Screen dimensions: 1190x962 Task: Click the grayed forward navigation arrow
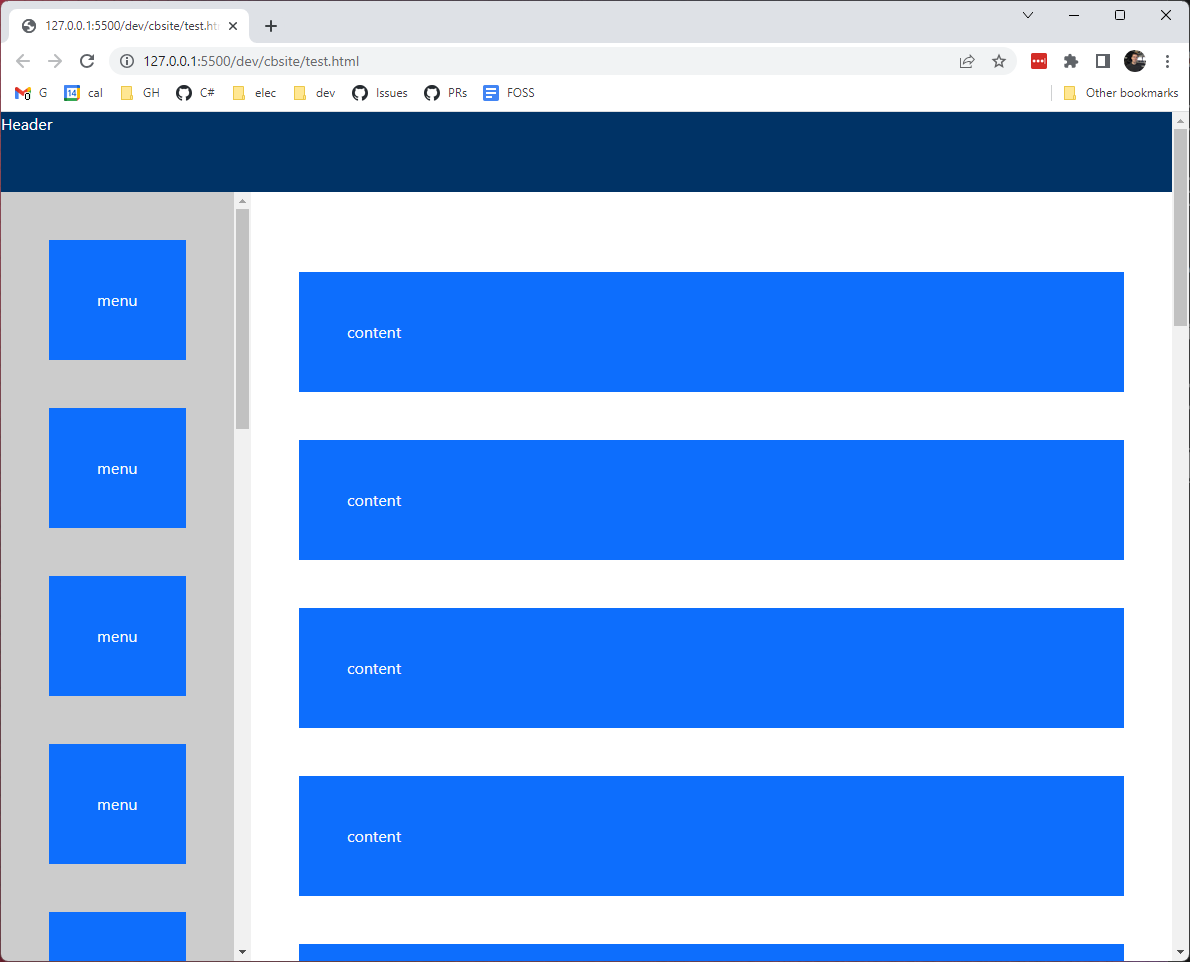tap(55, 61)
